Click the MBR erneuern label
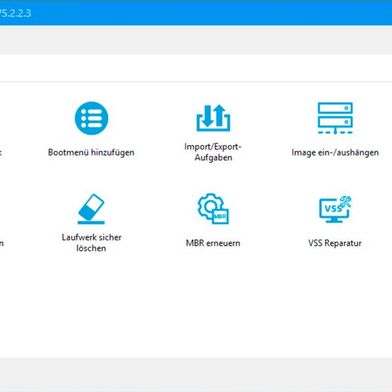Viewport: 392px width, 392px height. click(x=213, y=243)
